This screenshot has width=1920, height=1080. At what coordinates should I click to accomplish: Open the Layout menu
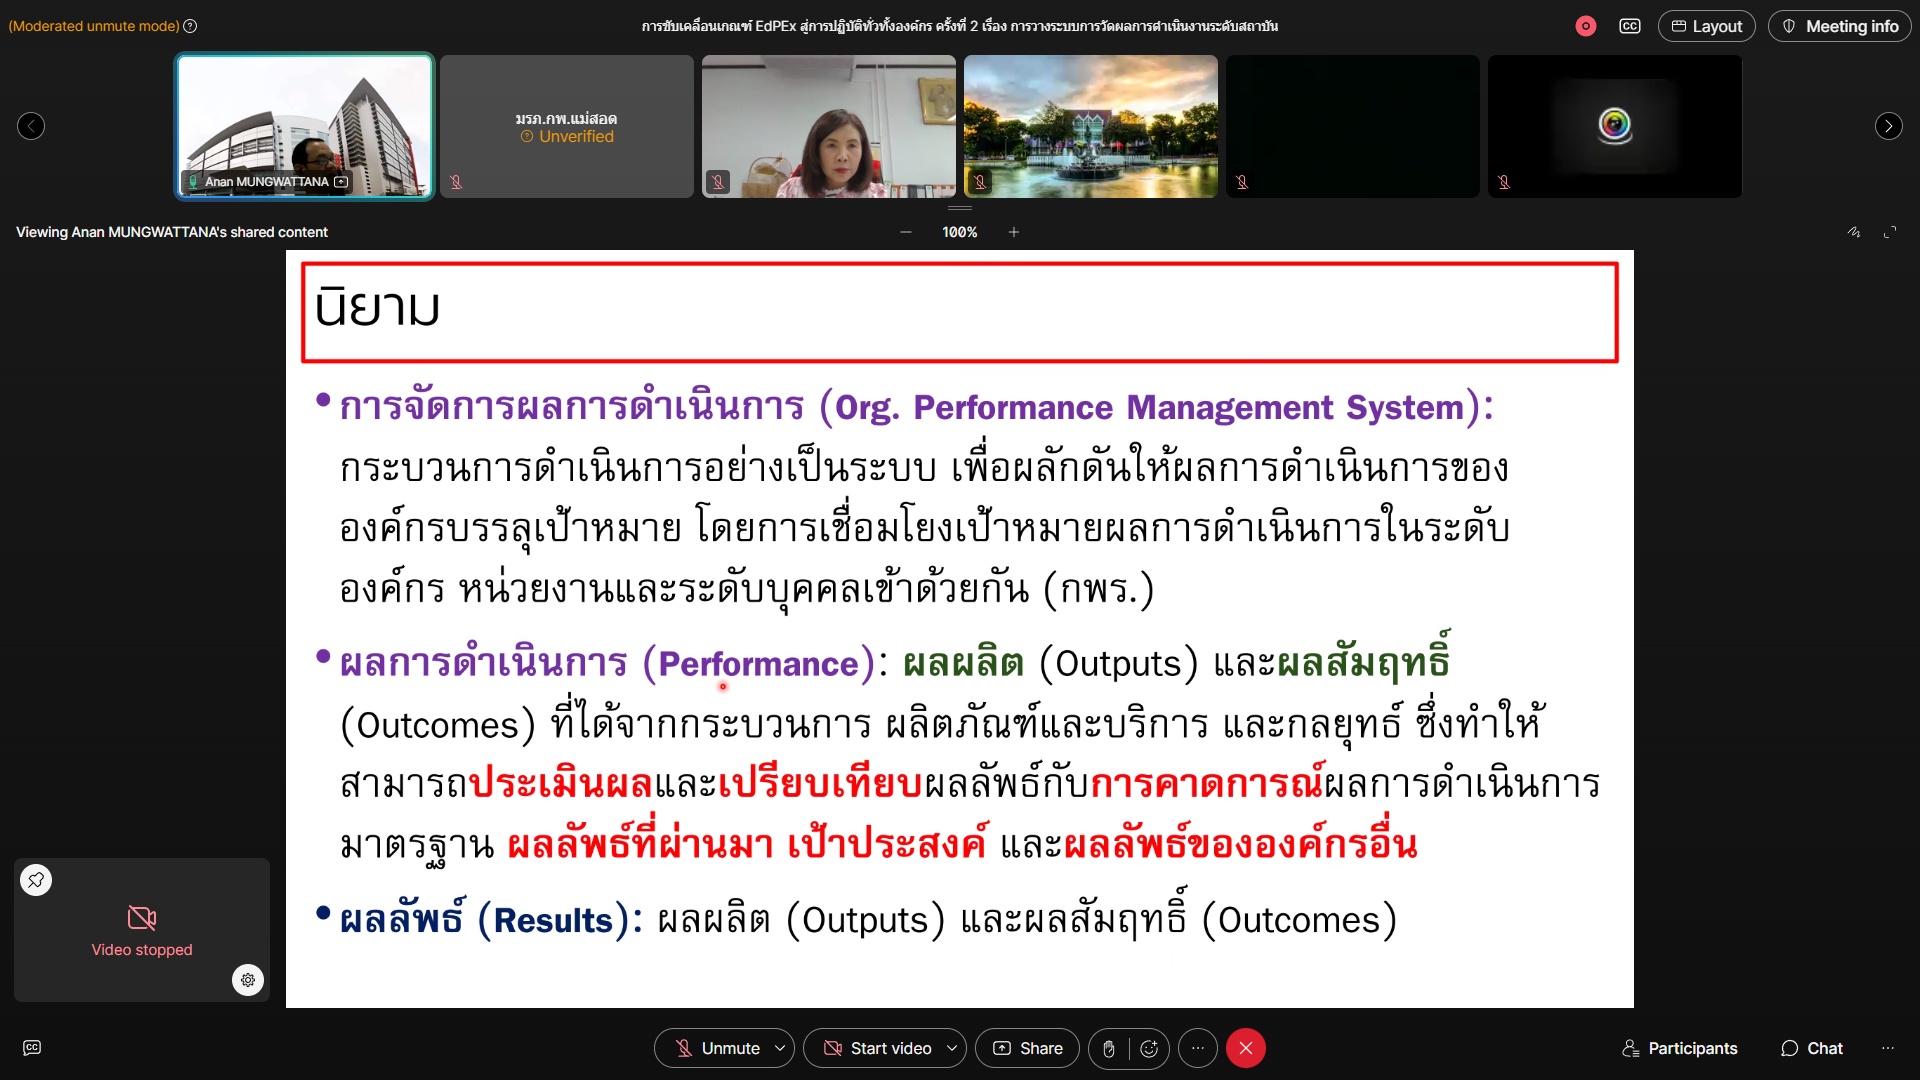tap(1707, 26)
